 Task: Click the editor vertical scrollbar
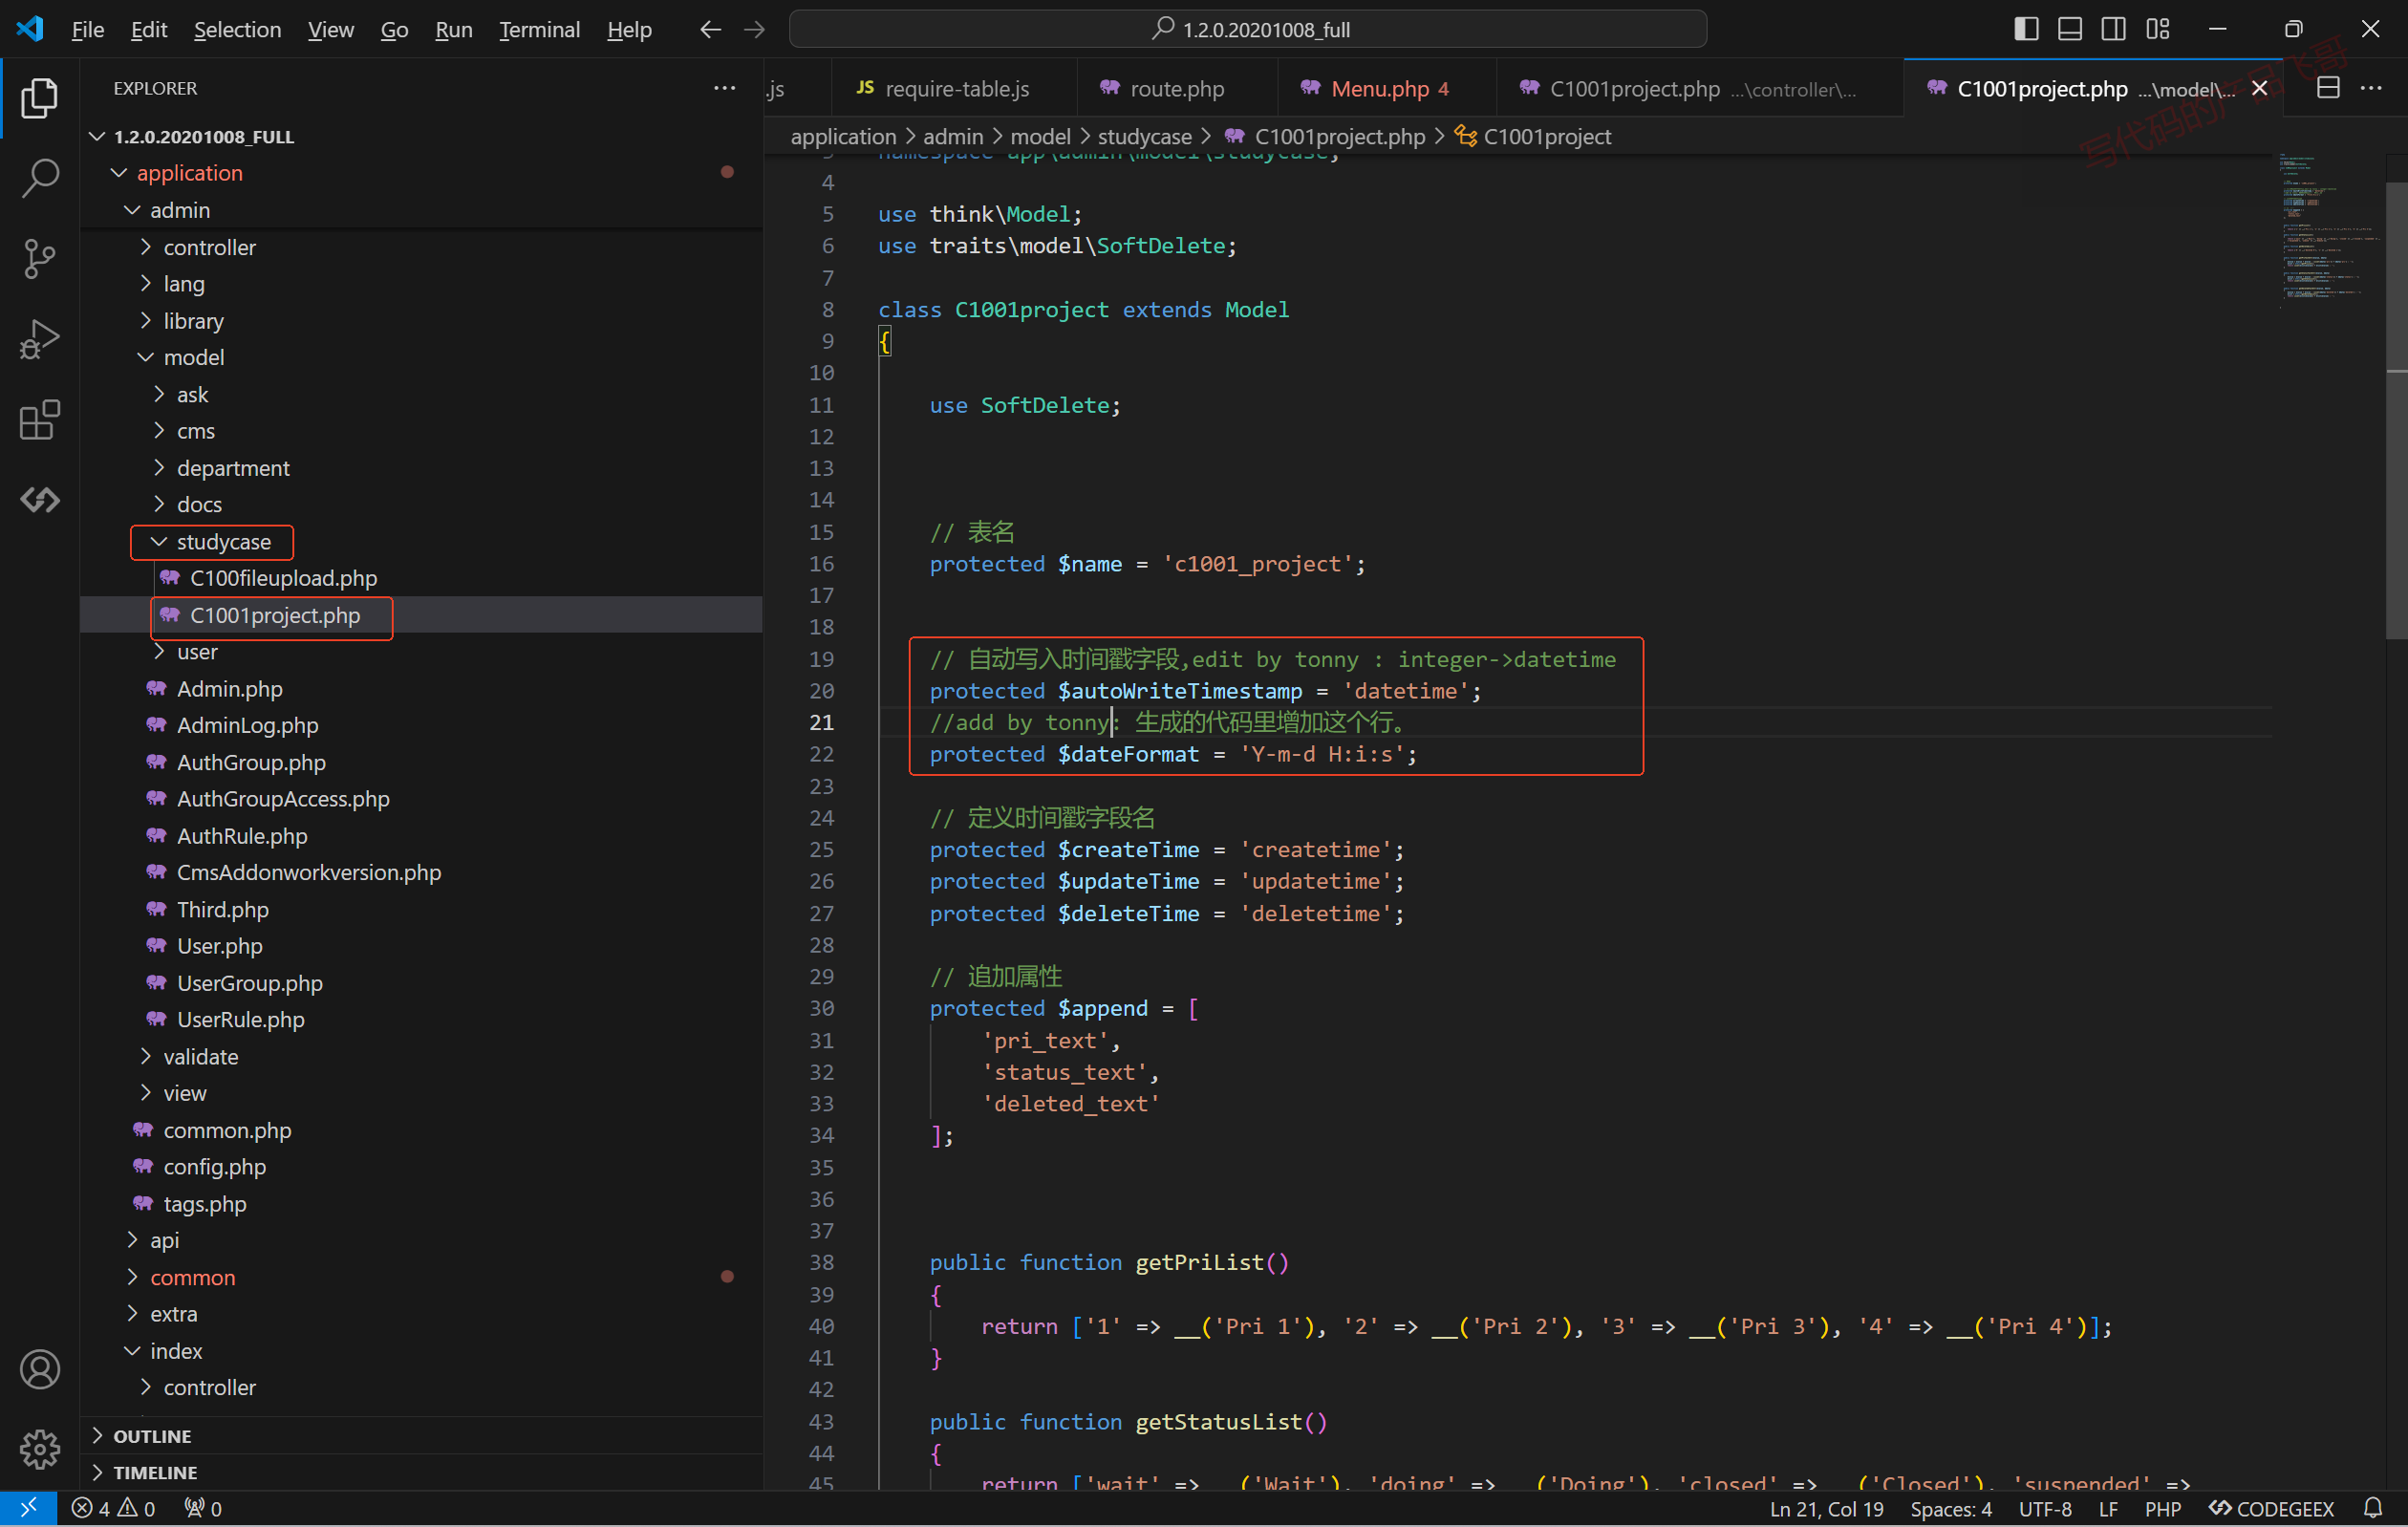coord(2396,410)
